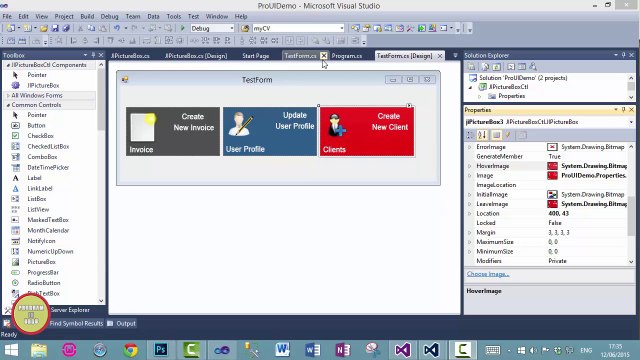Viewport: 640px width, 360px height.
Task: Click the Update User Profile blue tile
Action: point(270,131)
